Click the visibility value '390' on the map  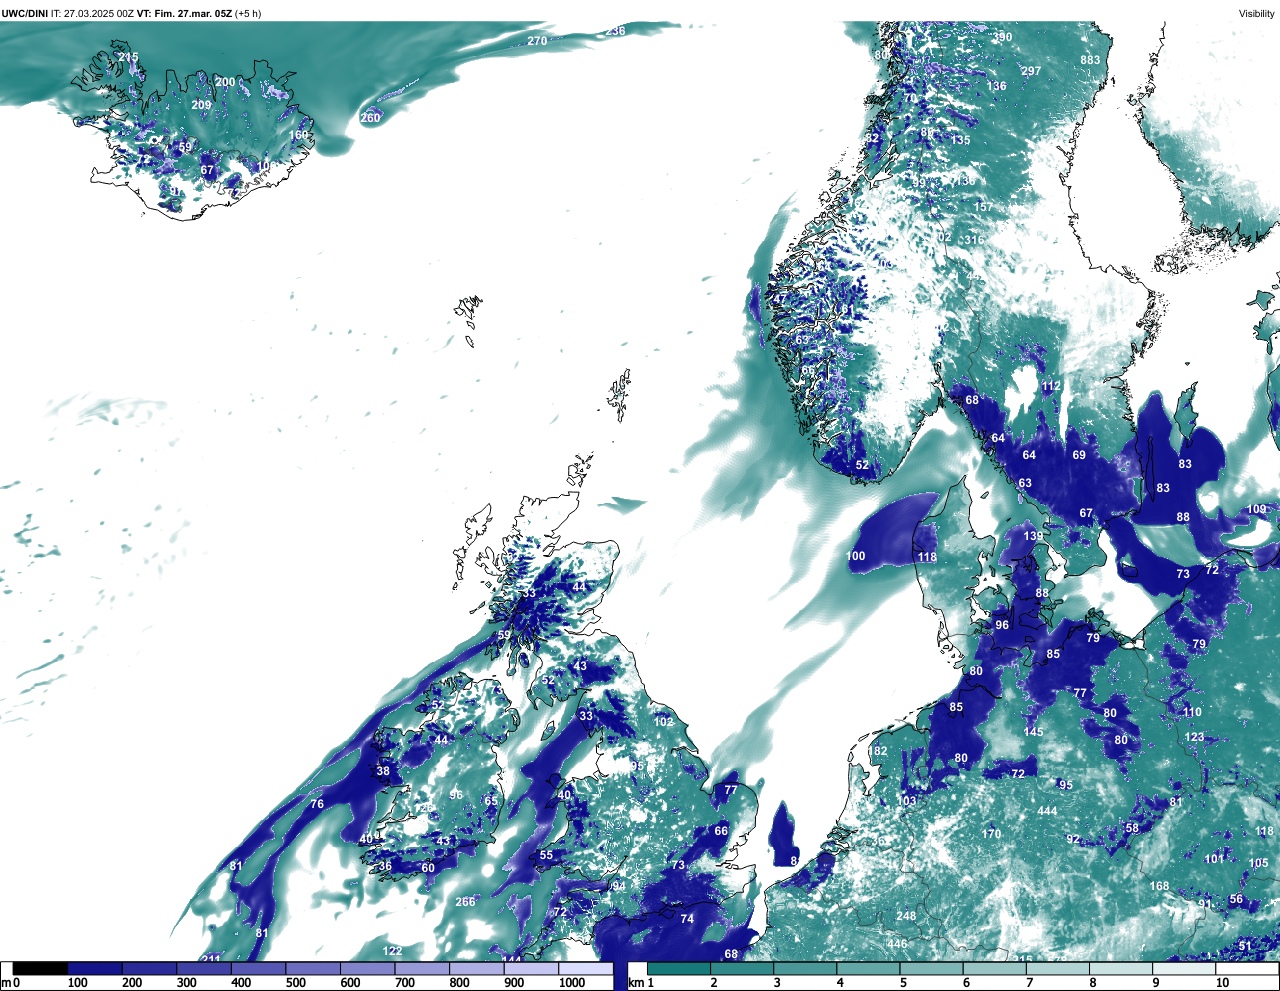point(1002,37)
